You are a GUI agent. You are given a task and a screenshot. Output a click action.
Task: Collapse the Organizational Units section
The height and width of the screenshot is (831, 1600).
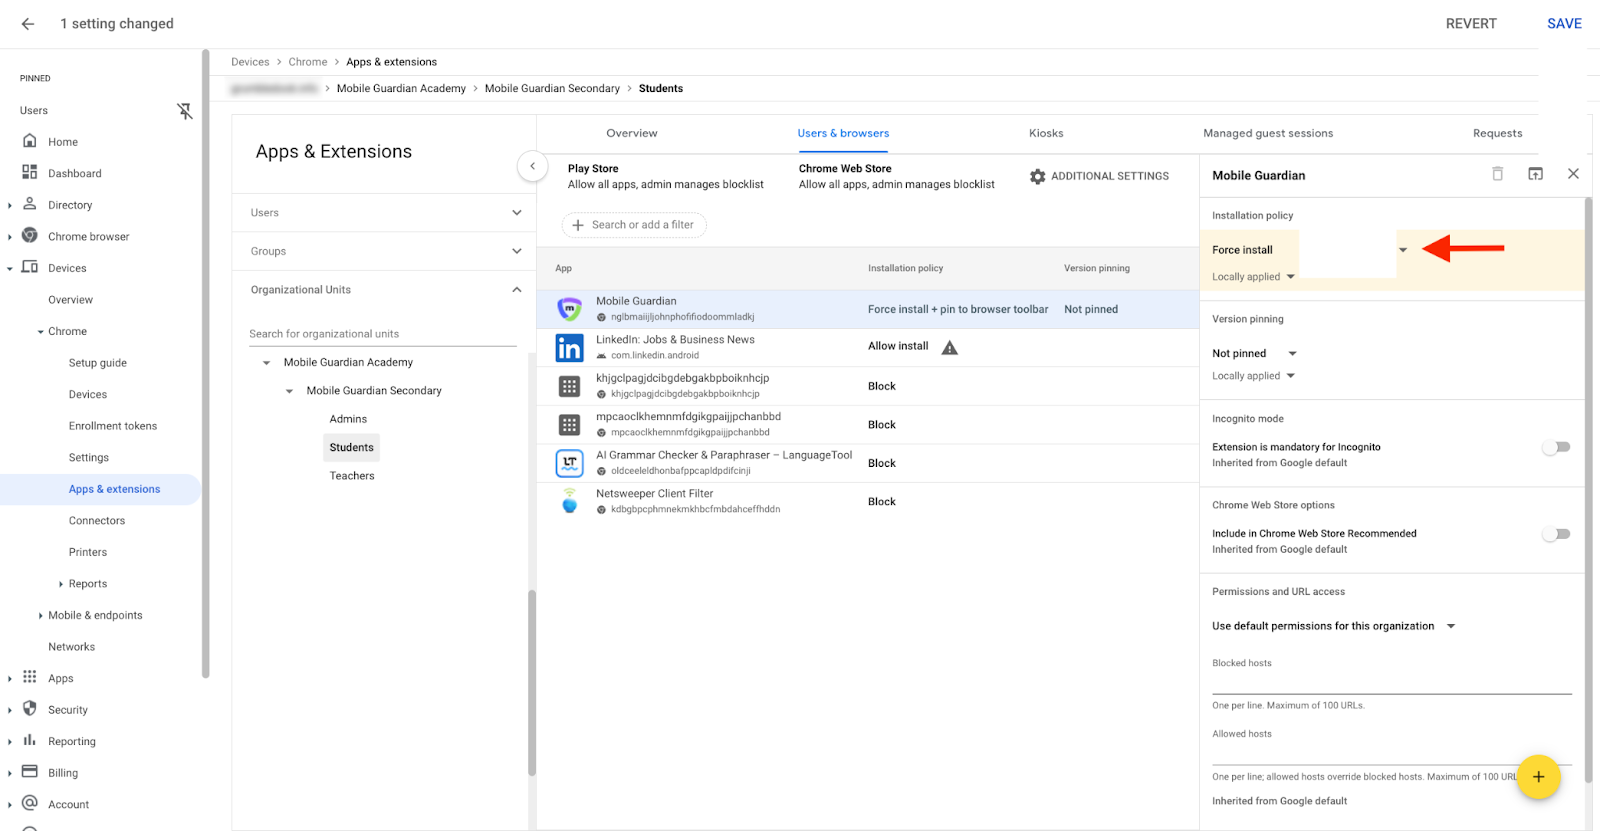tap(384, 290)
